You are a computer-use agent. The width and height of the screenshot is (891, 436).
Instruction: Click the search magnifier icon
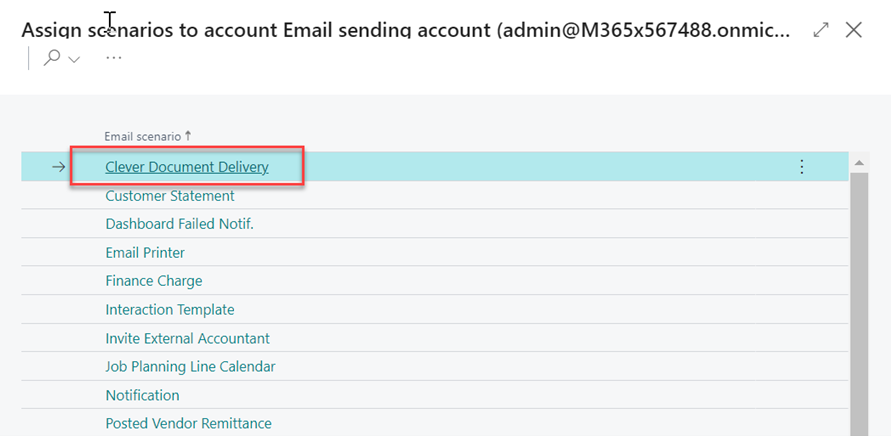point(52,58)
